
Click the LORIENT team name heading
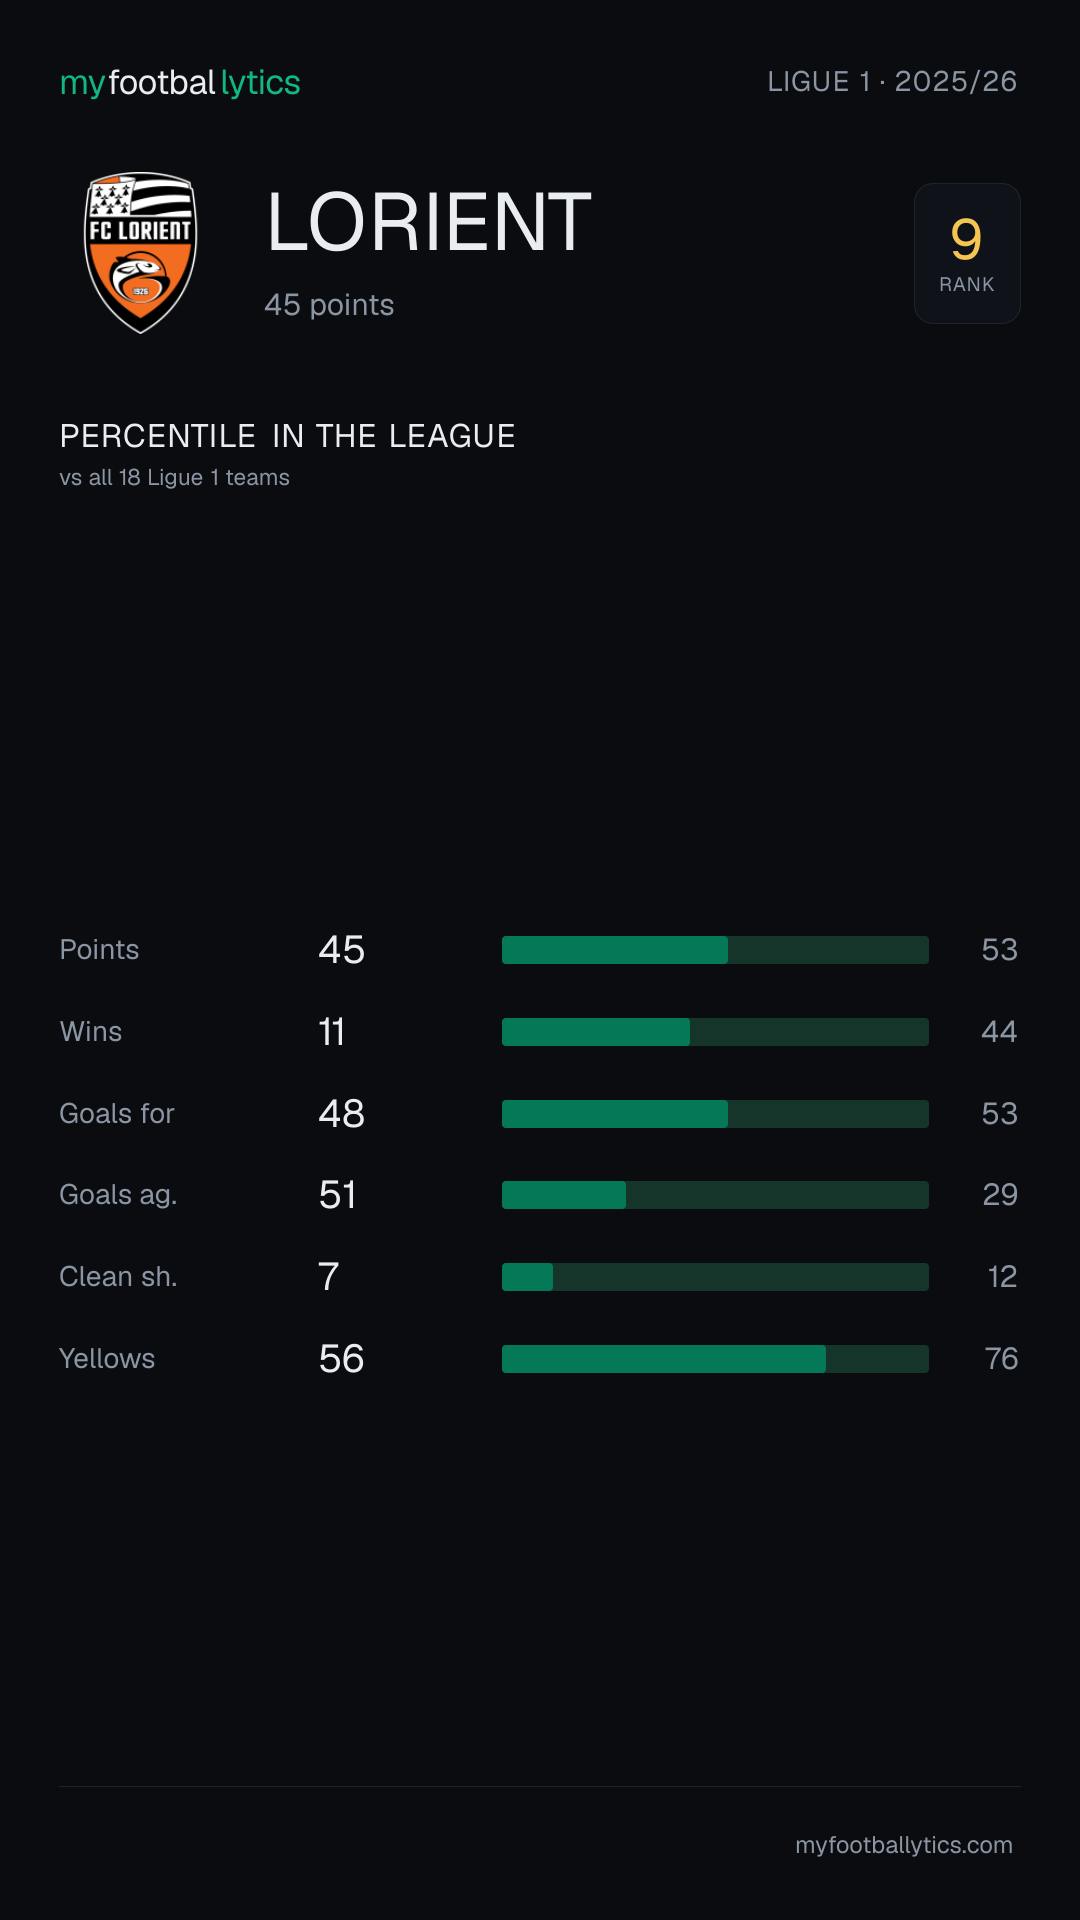coord(429,222)
